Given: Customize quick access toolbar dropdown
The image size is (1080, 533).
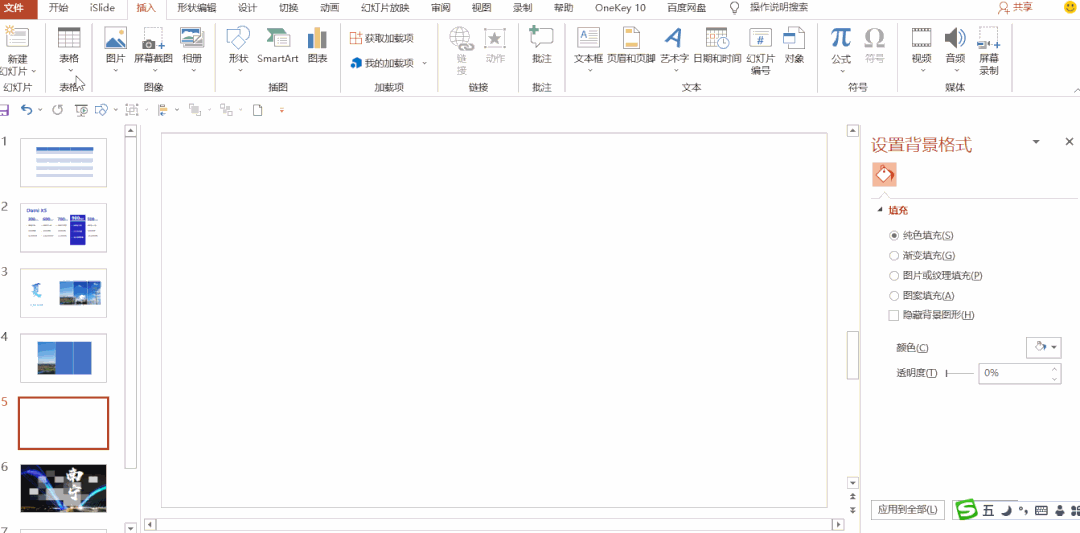Looking at the screenshot, I should coord(282,109).
